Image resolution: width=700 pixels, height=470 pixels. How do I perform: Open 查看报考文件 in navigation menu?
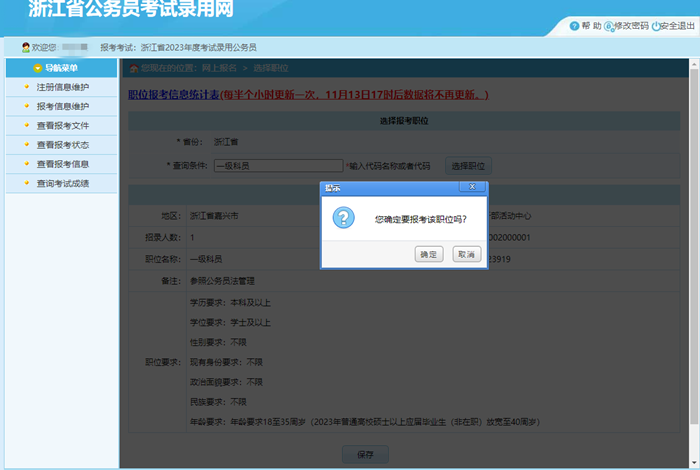pyautogui.click(x=62, y=126)
